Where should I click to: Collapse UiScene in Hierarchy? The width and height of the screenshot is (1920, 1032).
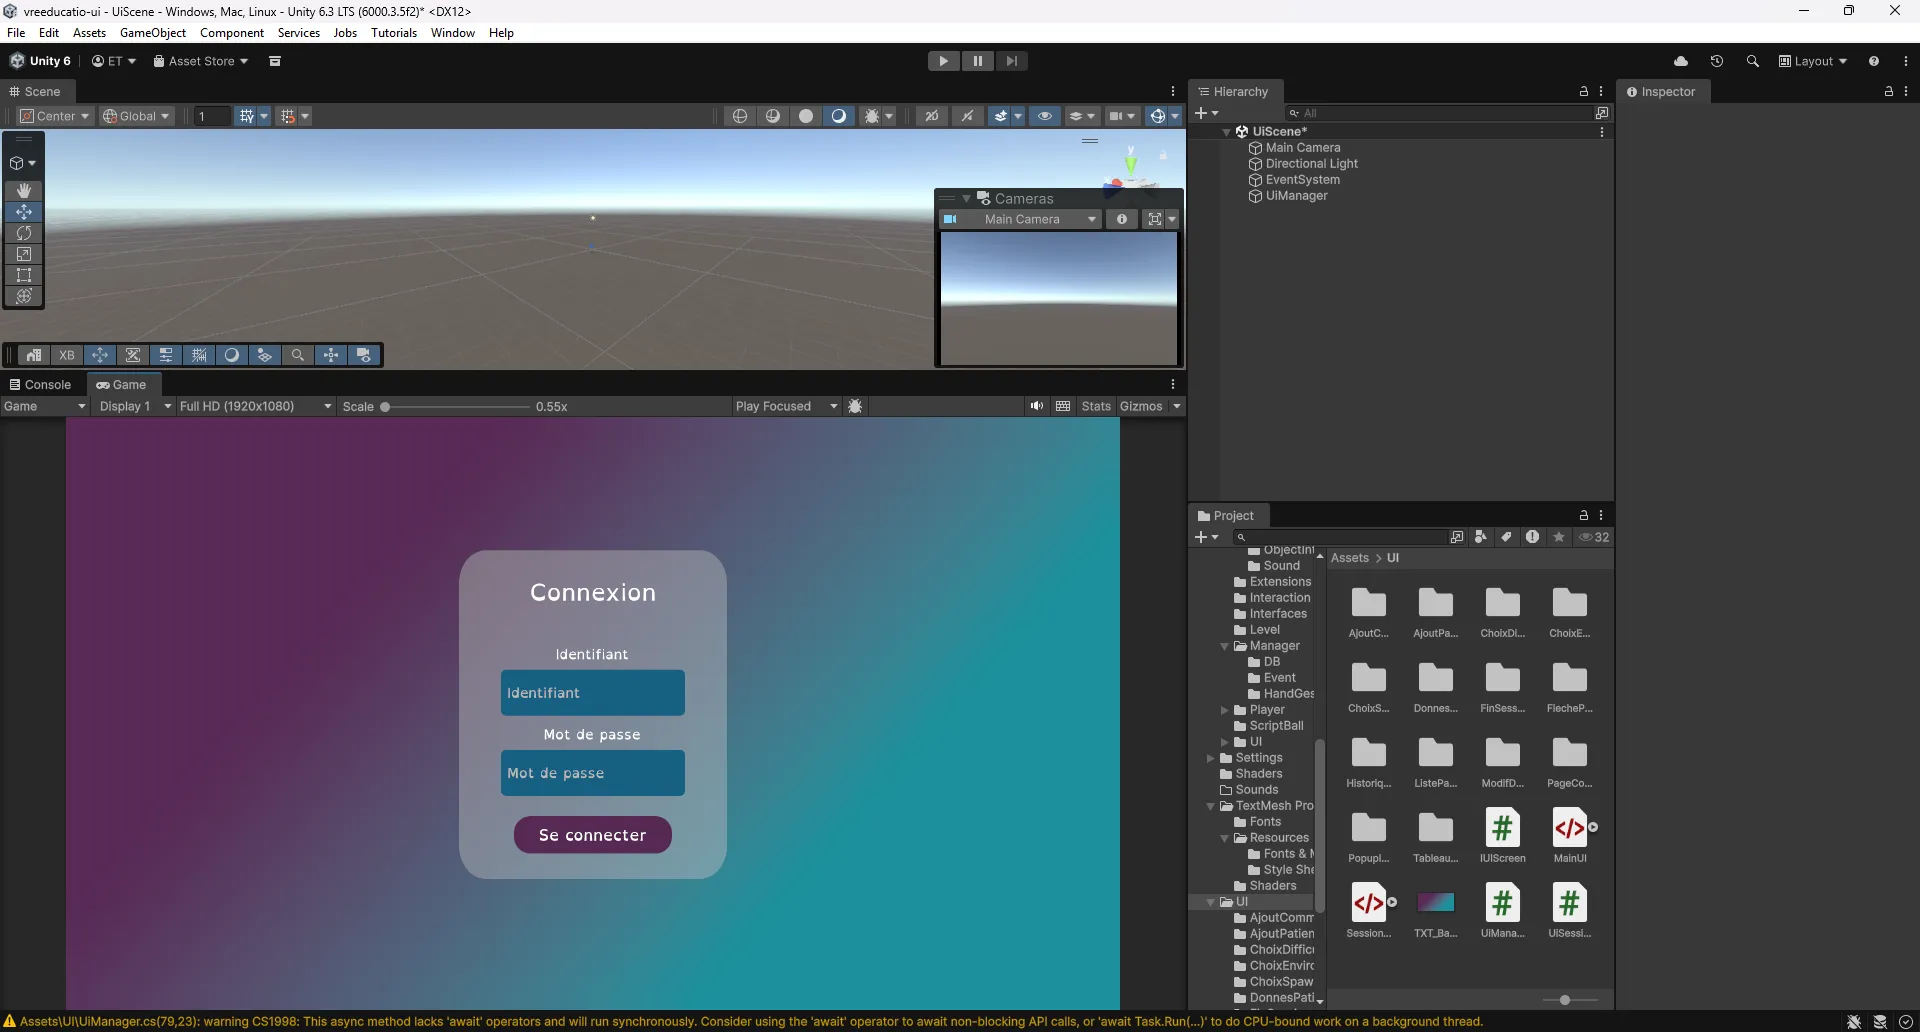[1227, 132]
